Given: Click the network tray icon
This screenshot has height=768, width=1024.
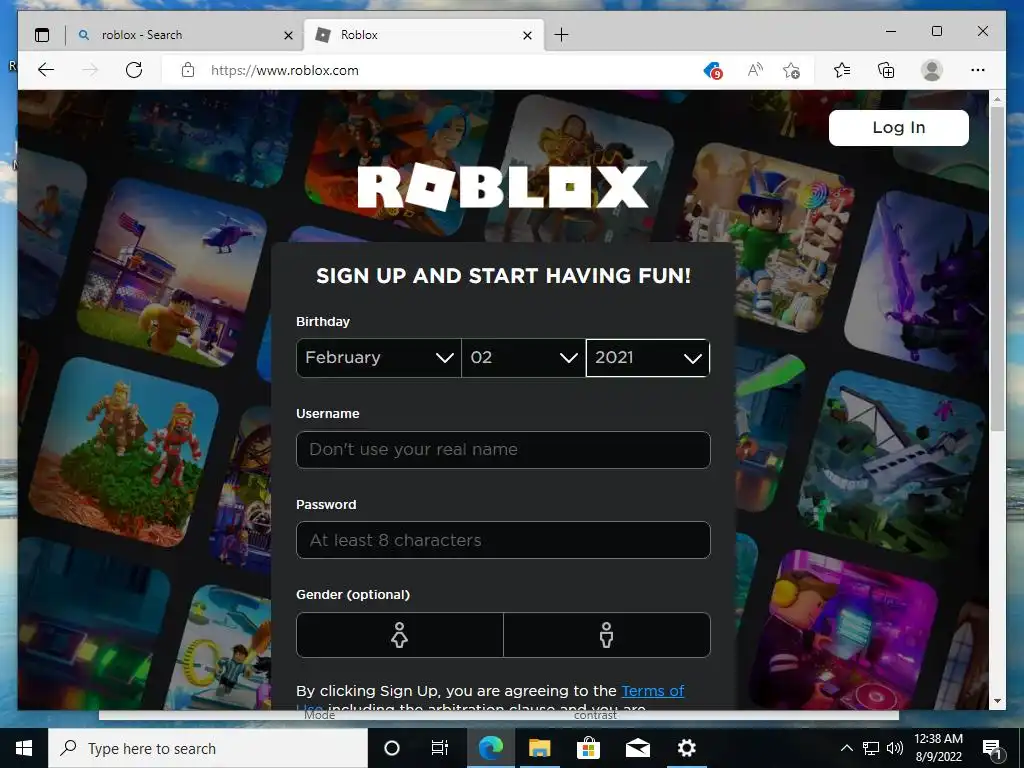Looking at the screenshot, I should (871, 748).
